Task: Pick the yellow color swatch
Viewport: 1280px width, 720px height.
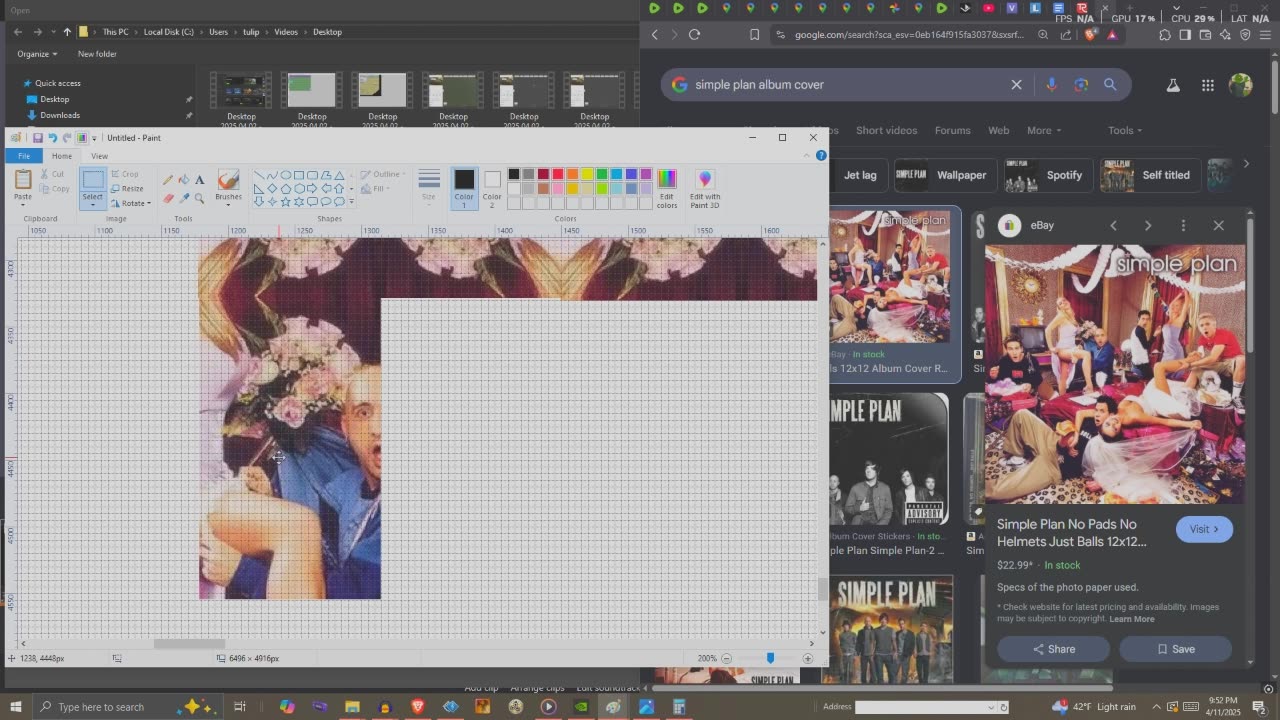Action: tap(587, 174)
